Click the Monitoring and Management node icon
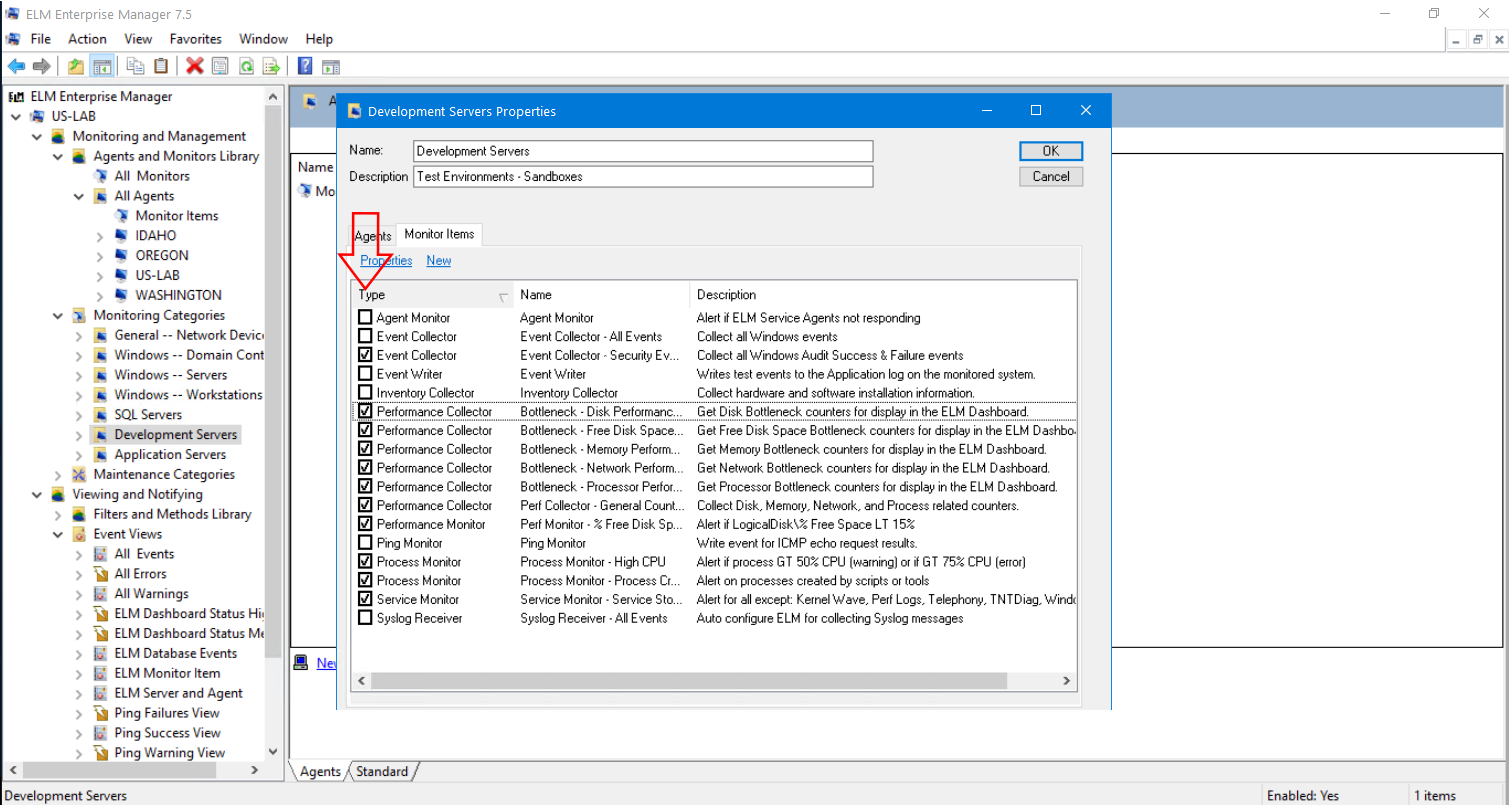The height and width of the screenshot is (807, 1509). [x=58, y=136]
